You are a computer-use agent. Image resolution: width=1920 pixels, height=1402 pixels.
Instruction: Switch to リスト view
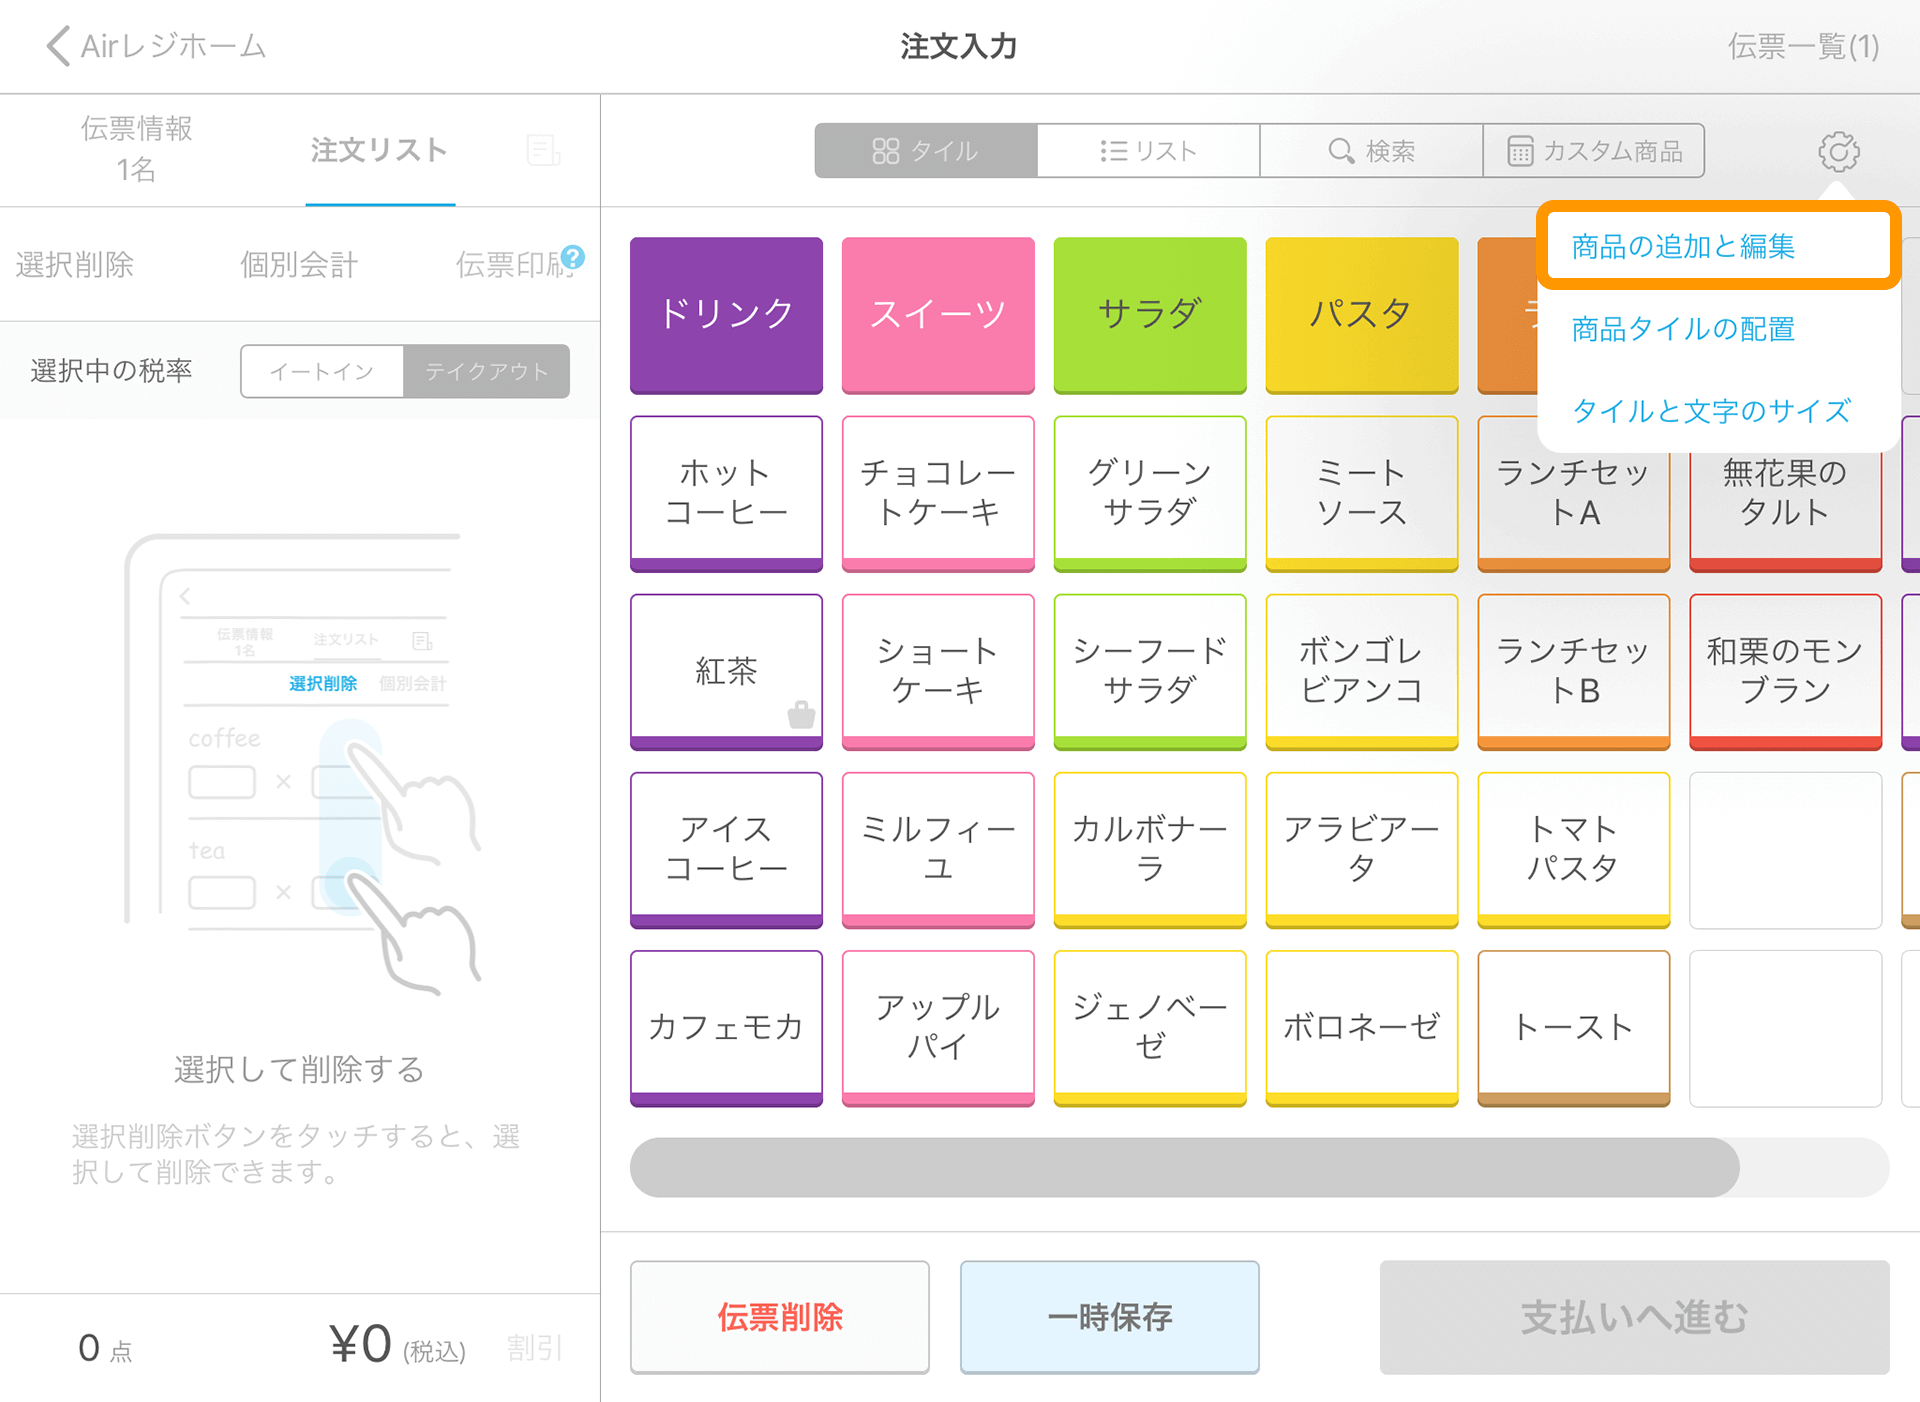point(1148,151)
